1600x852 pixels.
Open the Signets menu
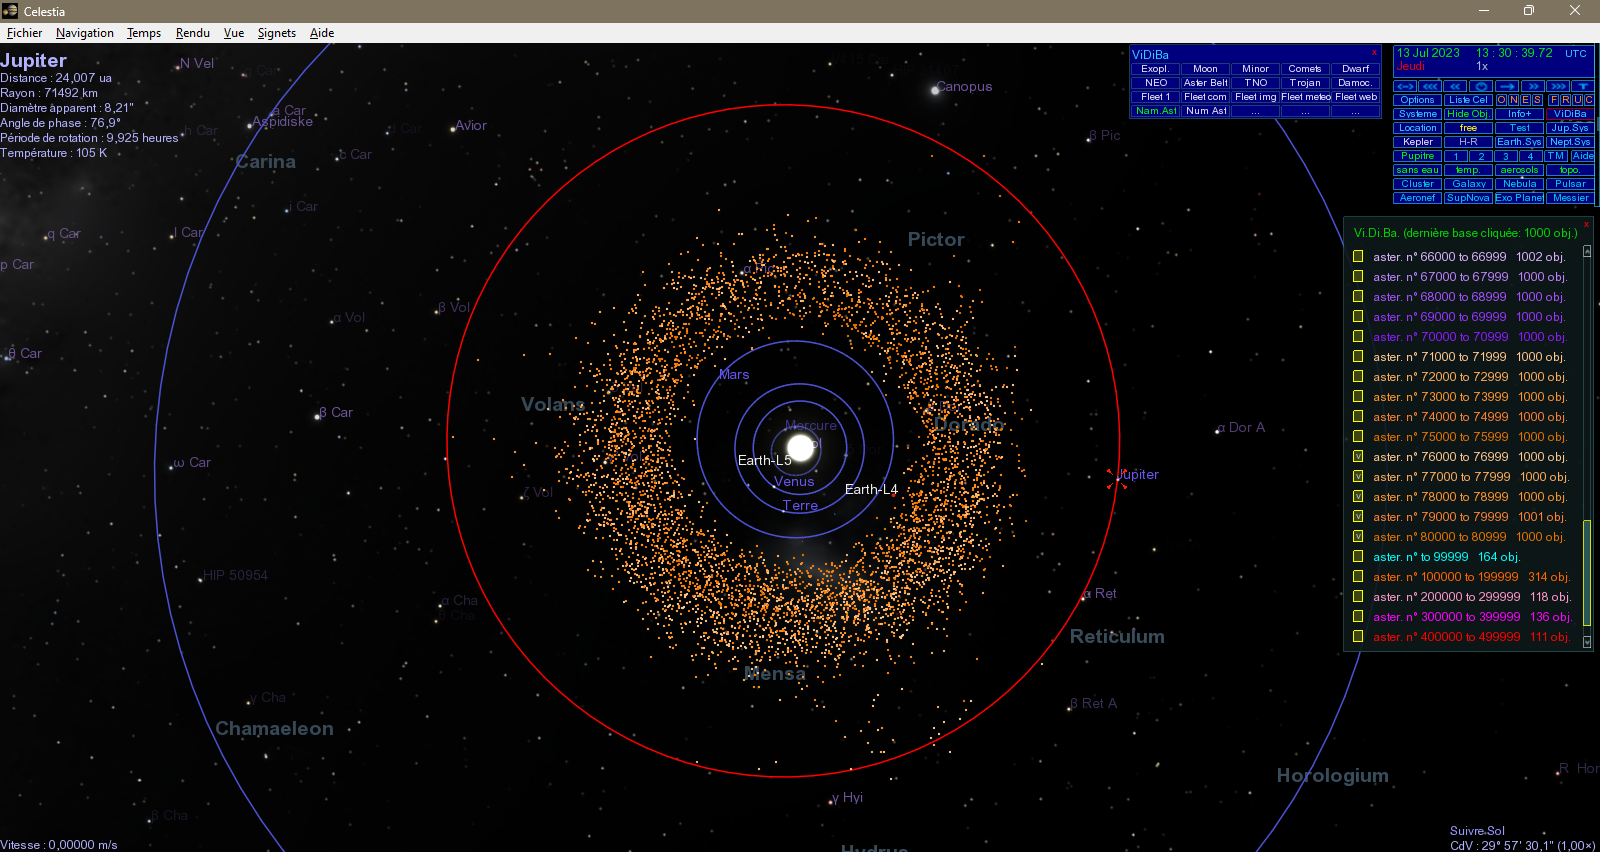point(277,33)
